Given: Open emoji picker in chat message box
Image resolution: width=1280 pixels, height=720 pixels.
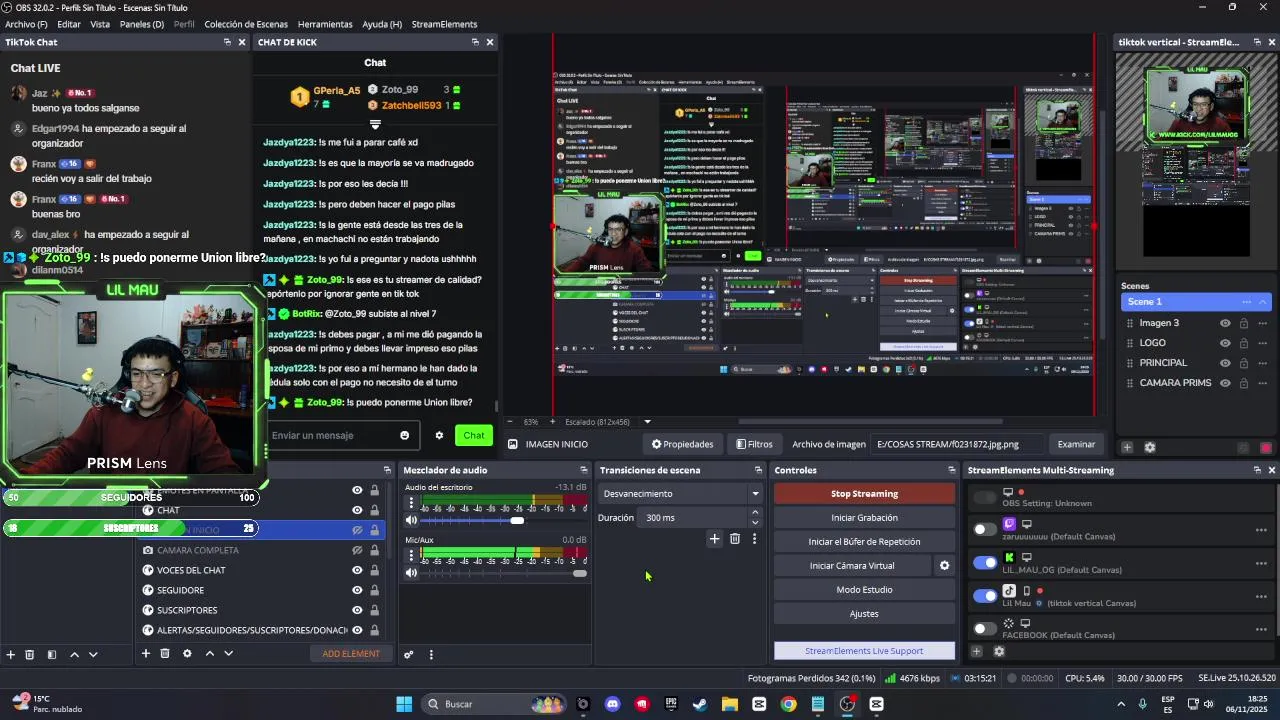Looking at the screenshot, I should pos(404,435).
